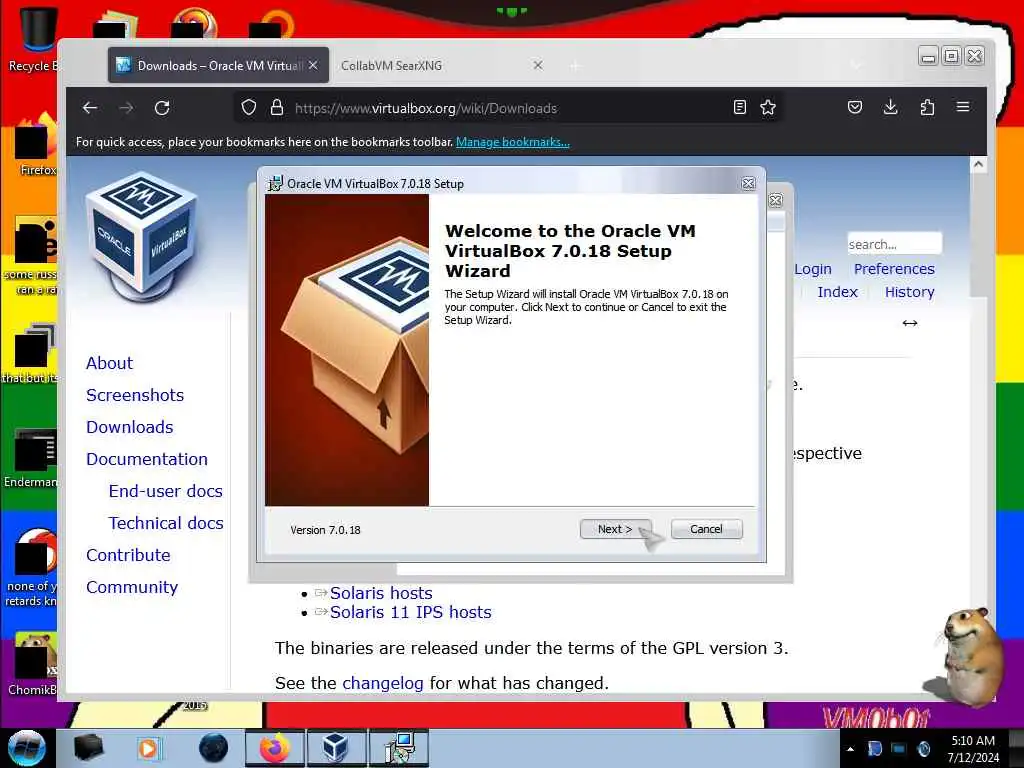This screenshot has width=1024, height=768.
Task: Click the double-headed arrow width toggle
Action: coord(910,323)
